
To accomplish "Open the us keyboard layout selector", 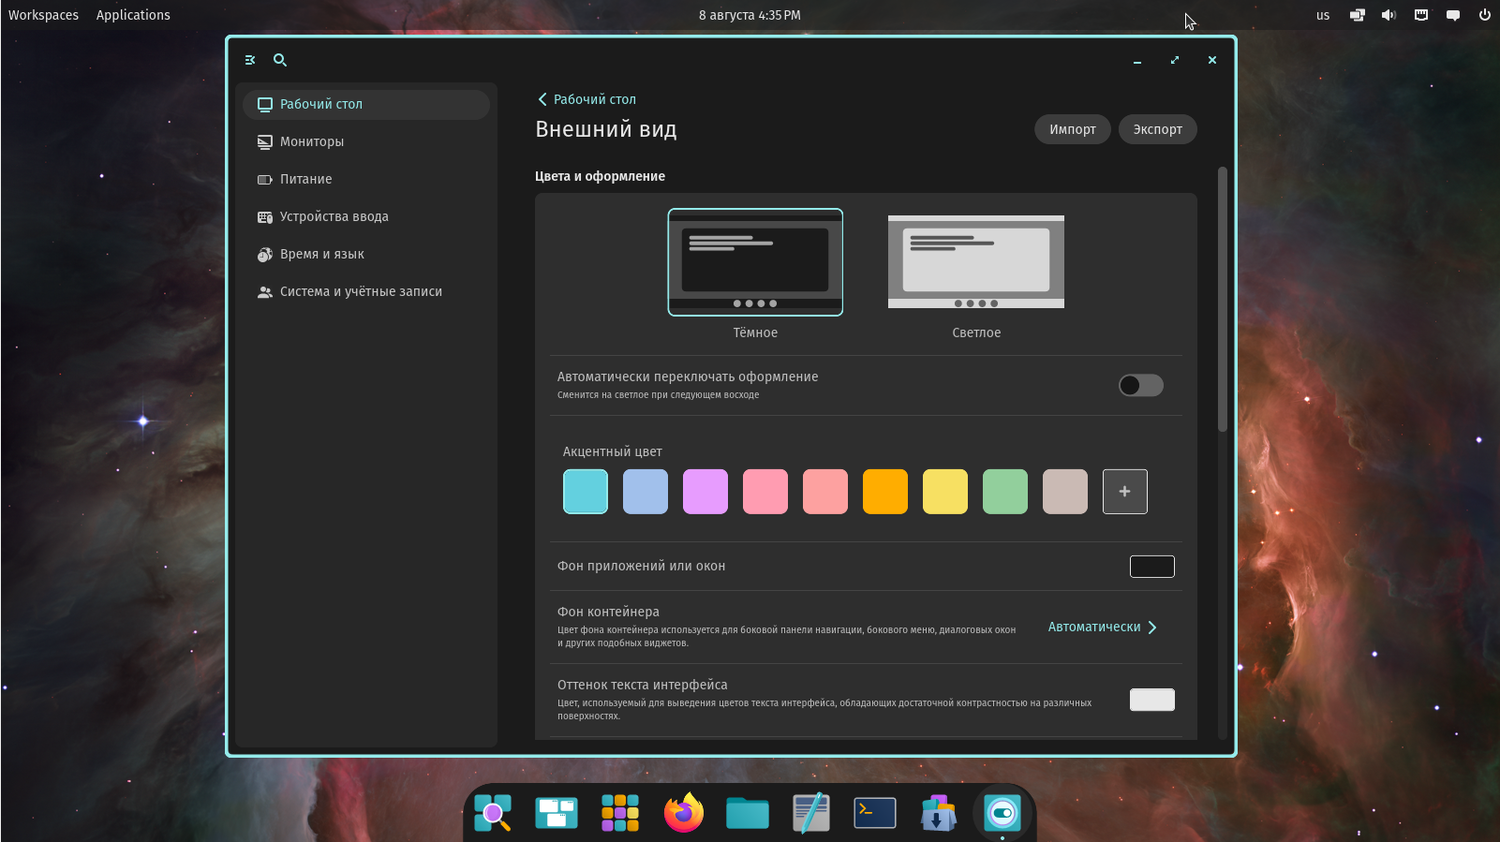I will tap(1323, 15).
